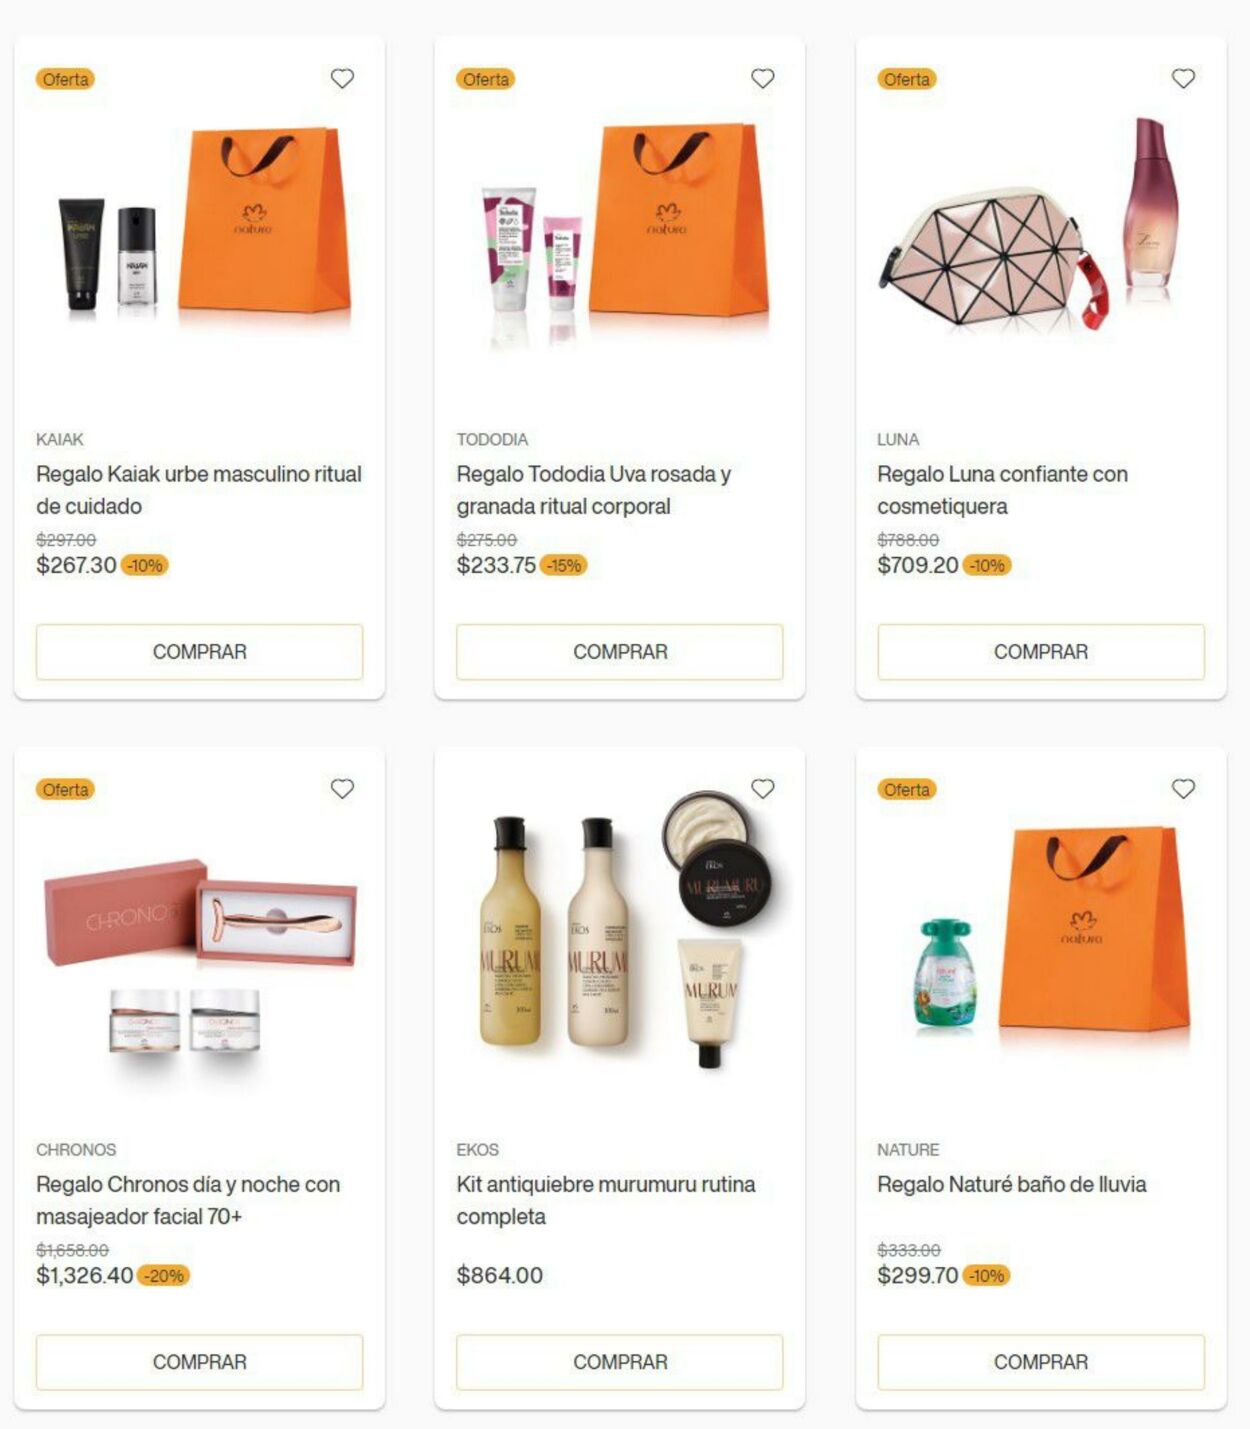The image size is (1250, 1429).
Task: Toggle wishlist heart on Tododia Uva rosada gift
Action: [762, 78]
